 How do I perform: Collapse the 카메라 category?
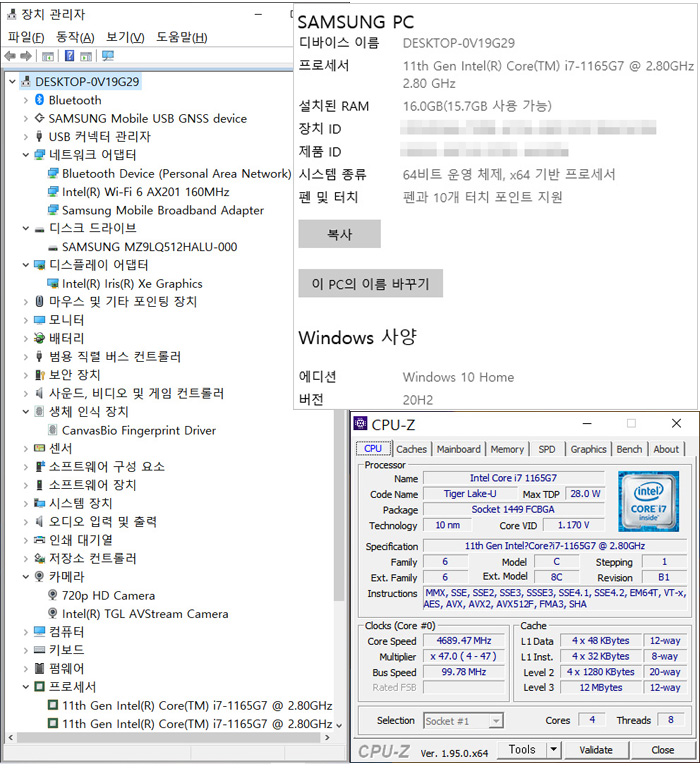click(25, 576)
